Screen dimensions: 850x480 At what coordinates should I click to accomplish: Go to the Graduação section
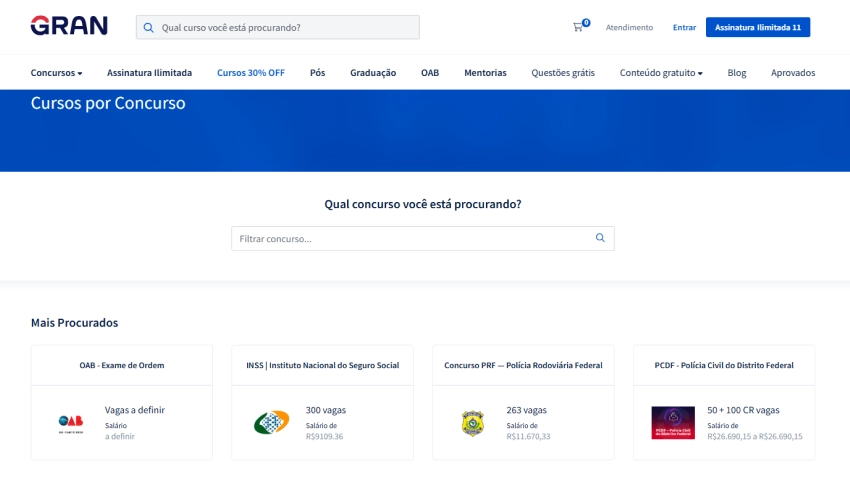point(373,73)
